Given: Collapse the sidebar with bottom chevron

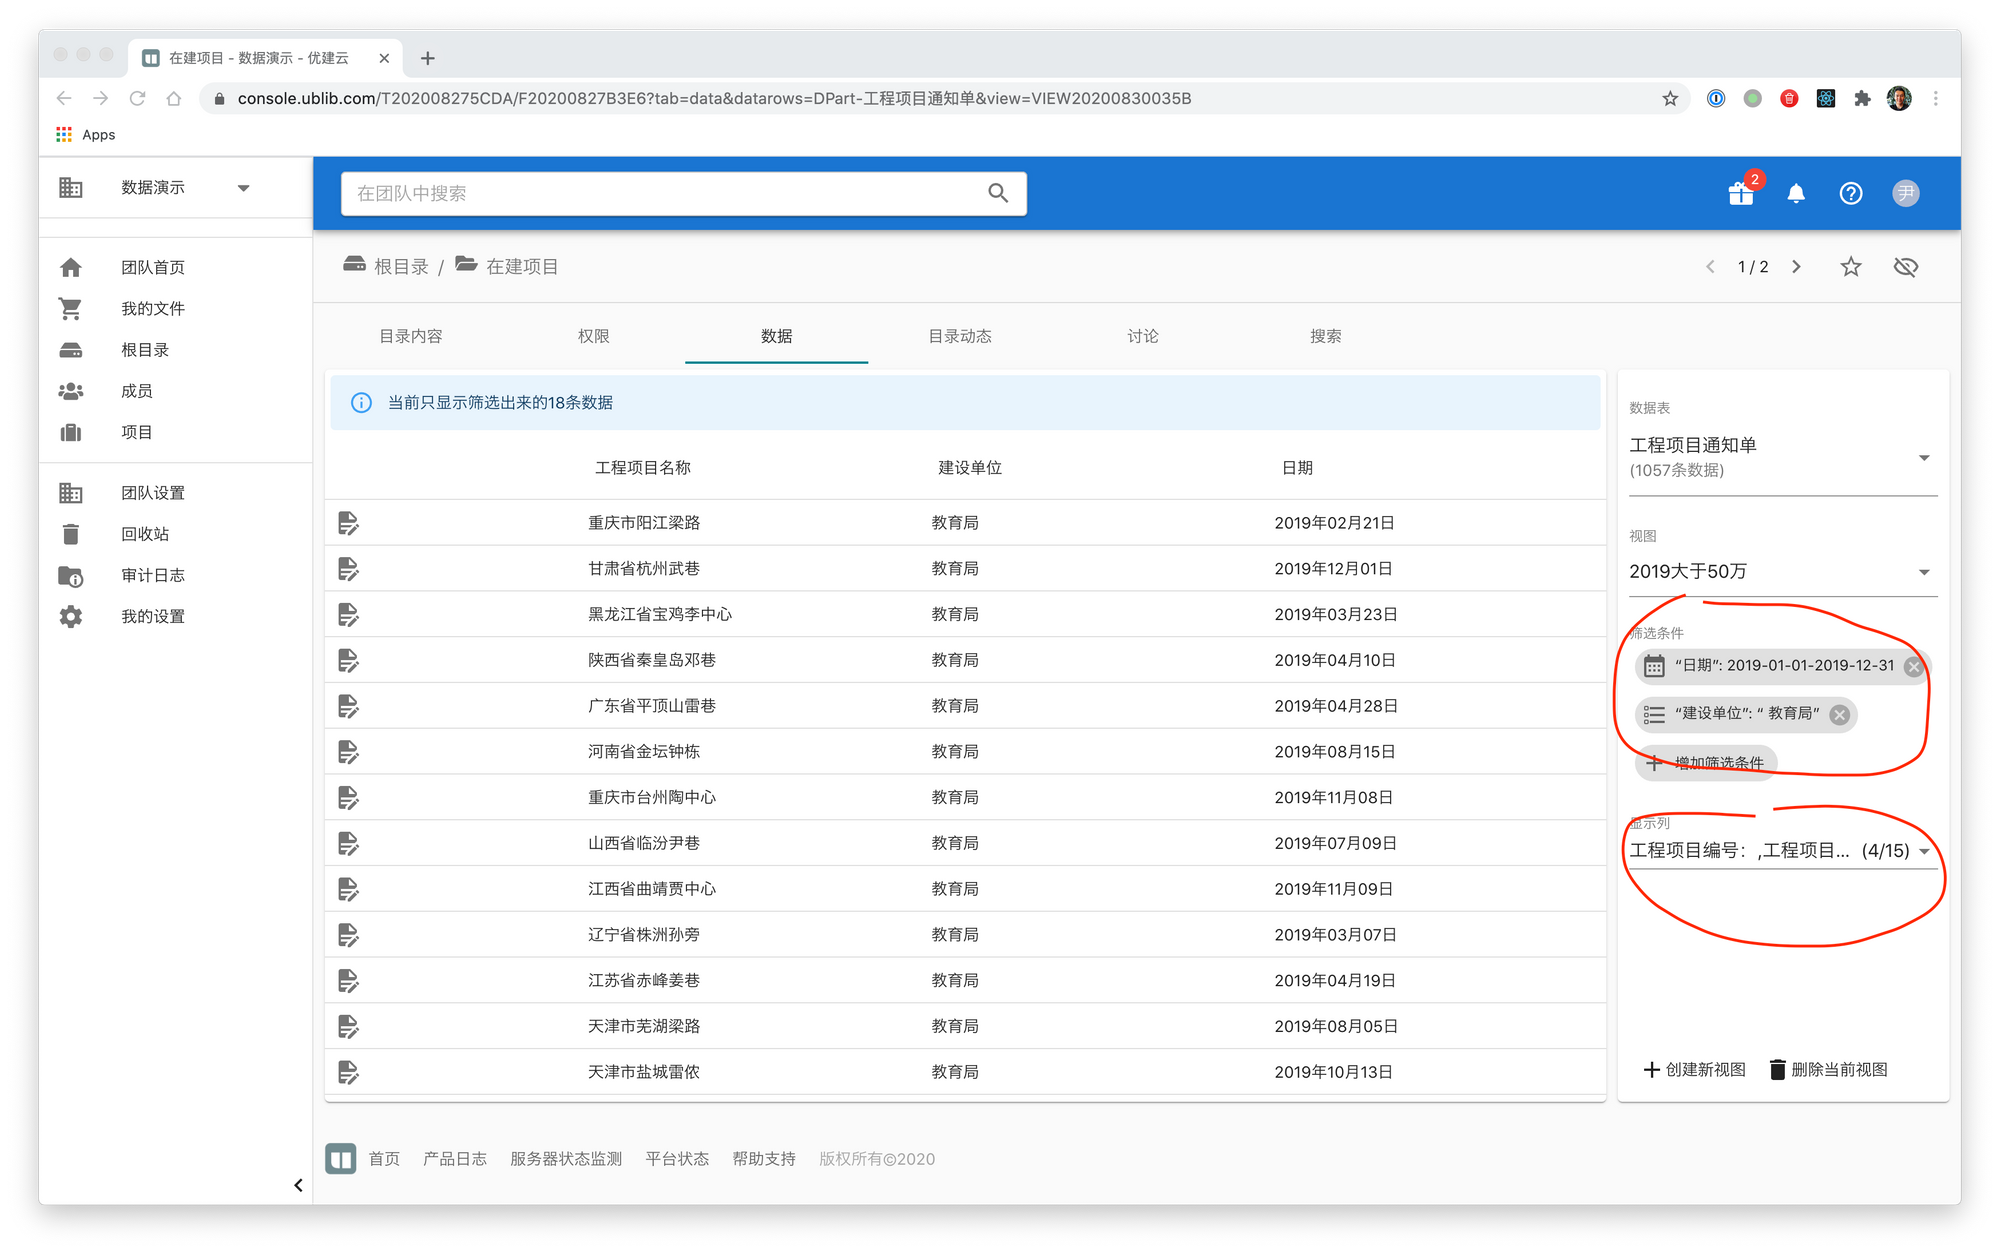Looking at the screenshot, I should (298, 1185).
